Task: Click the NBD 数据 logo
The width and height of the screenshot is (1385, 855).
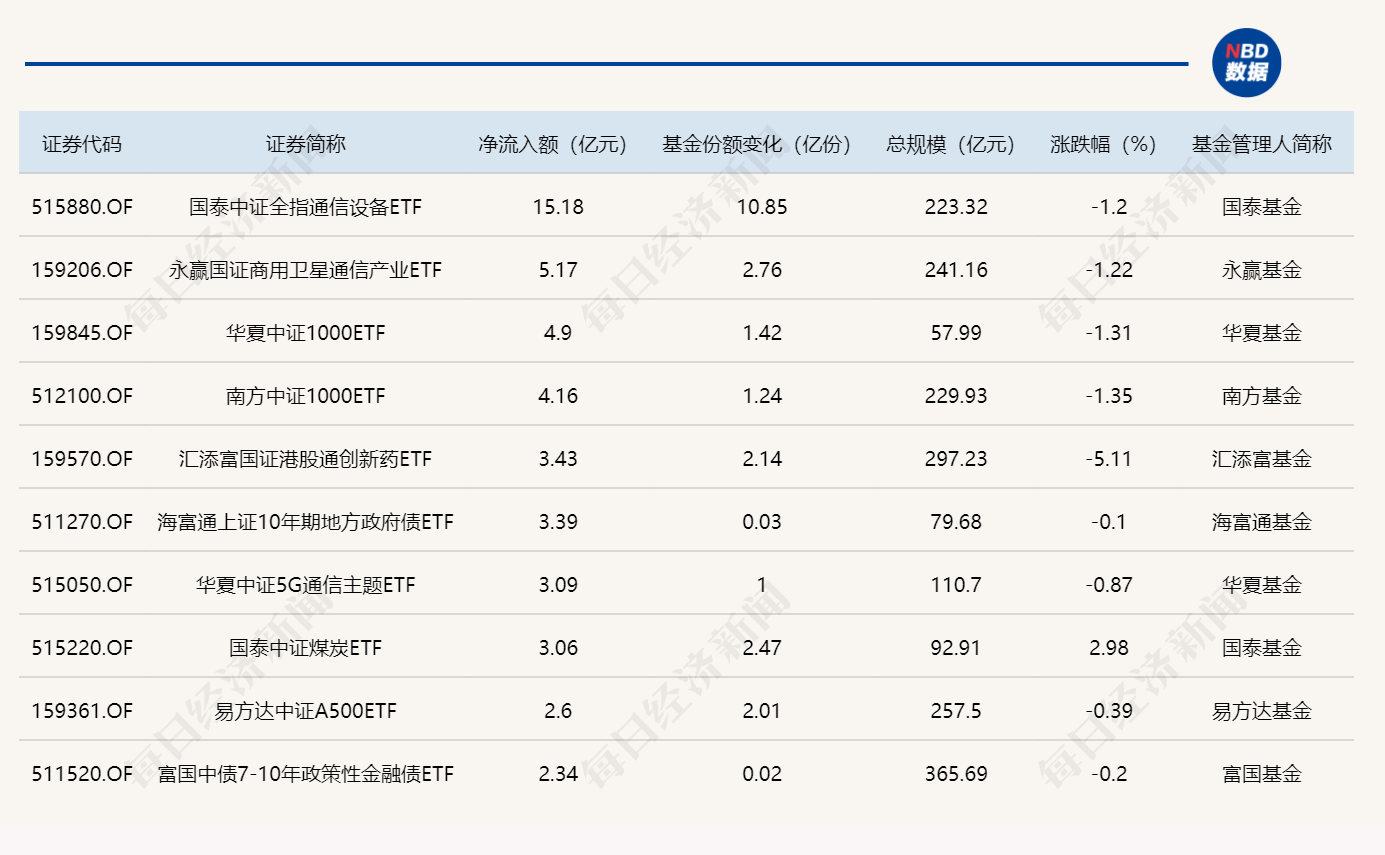Action: pos(1248,63)
